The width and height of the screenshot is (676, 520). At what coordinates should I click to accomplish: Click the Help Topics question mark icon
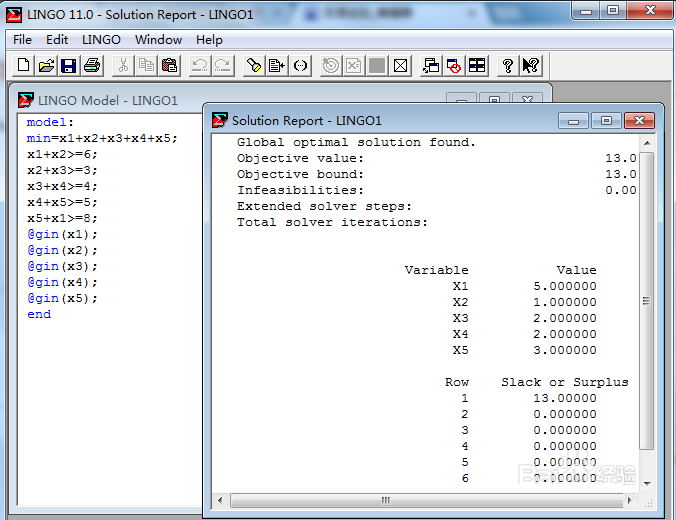(508, 66)
